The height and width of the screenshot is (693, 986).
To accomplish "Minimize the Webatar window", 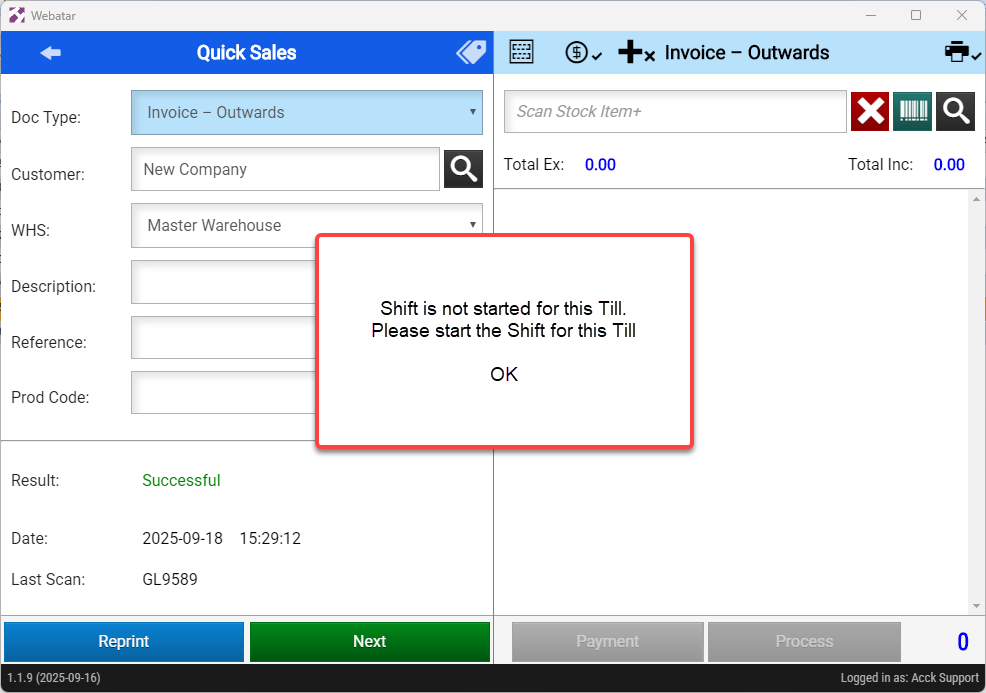I will pos(871,15).
